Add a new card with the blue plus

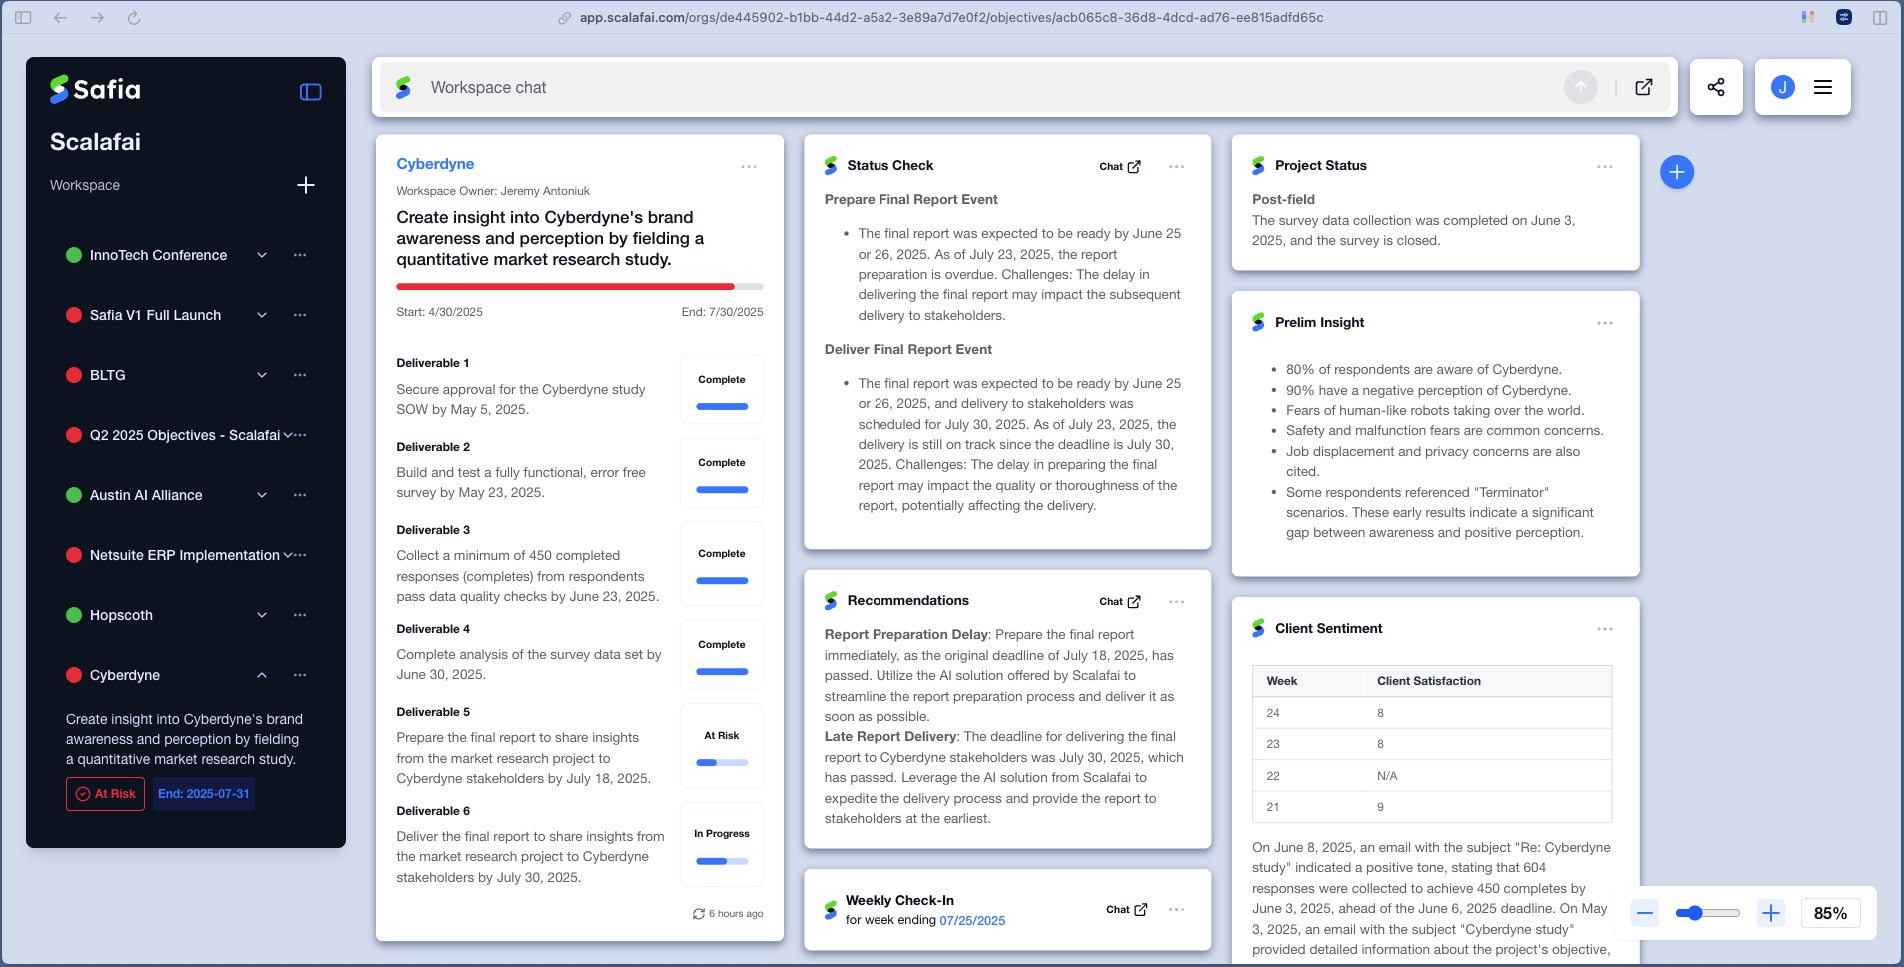1677,172
